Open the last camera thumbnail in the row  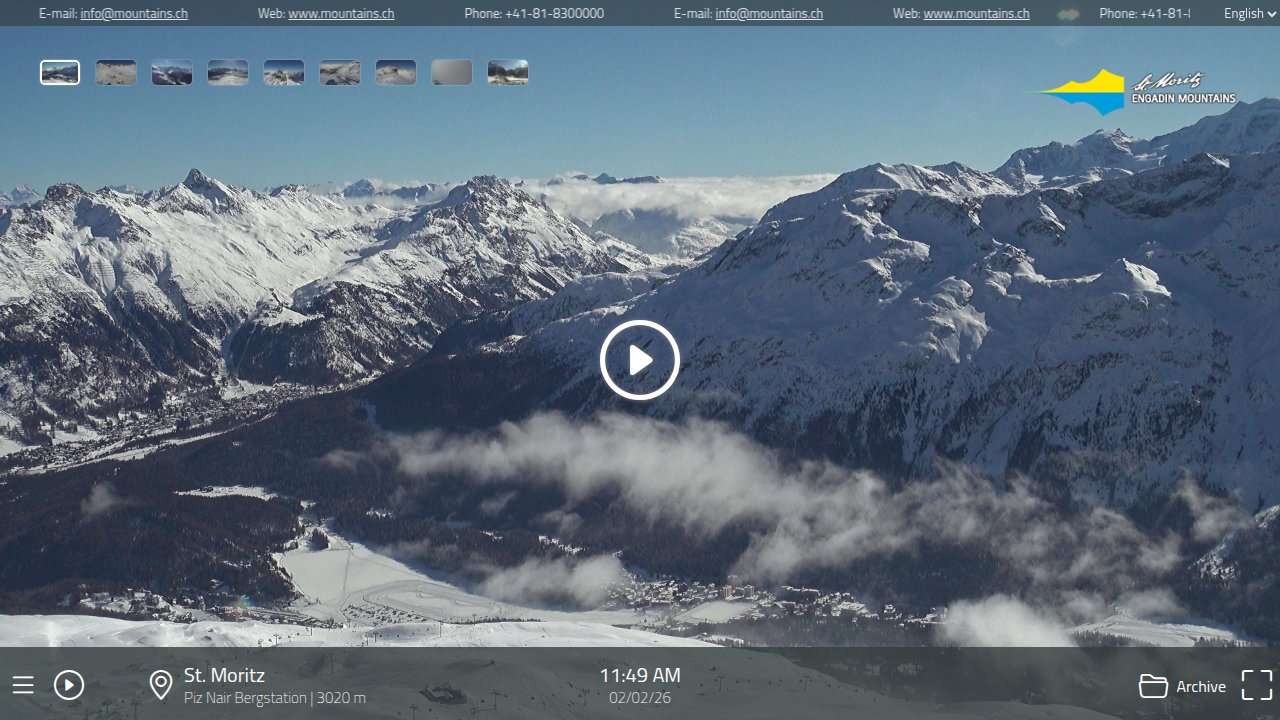(x=508, y=73)
